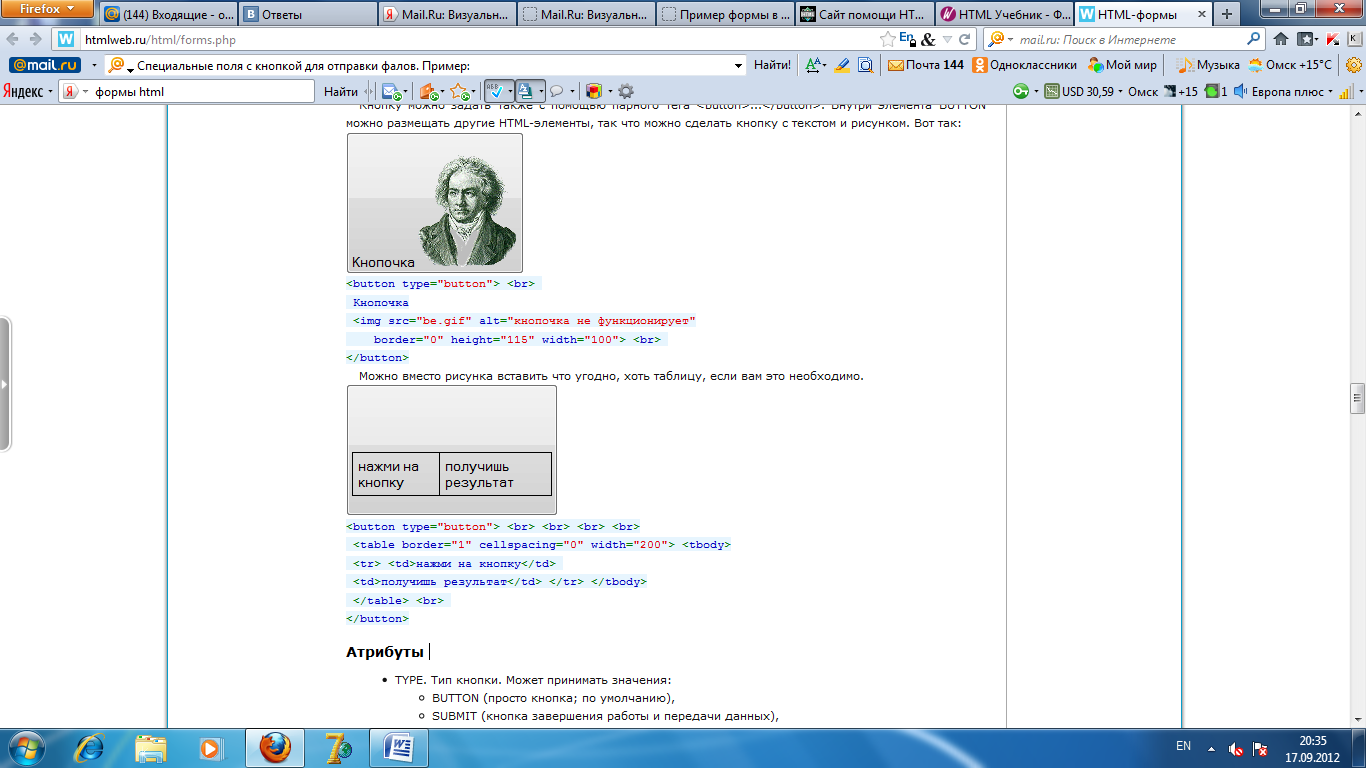
Task: Open Мой мир from the toolbar
Action: pos(1121,65)
